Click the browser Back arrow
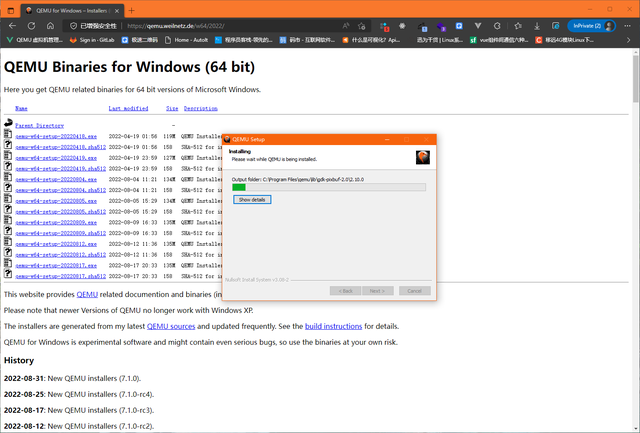640x433 pixels. point(12,26)
